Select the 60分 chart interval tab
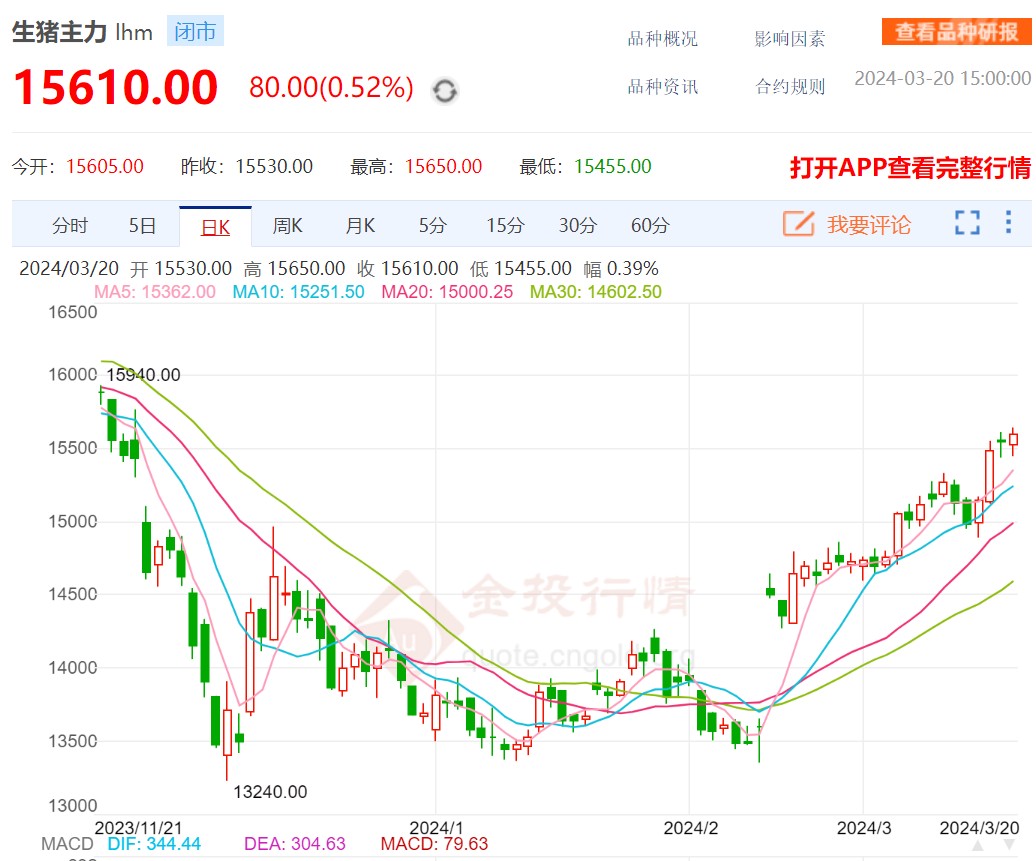Screen dimensions: 1036x861 pyautogui.click(x=650, y=226)
